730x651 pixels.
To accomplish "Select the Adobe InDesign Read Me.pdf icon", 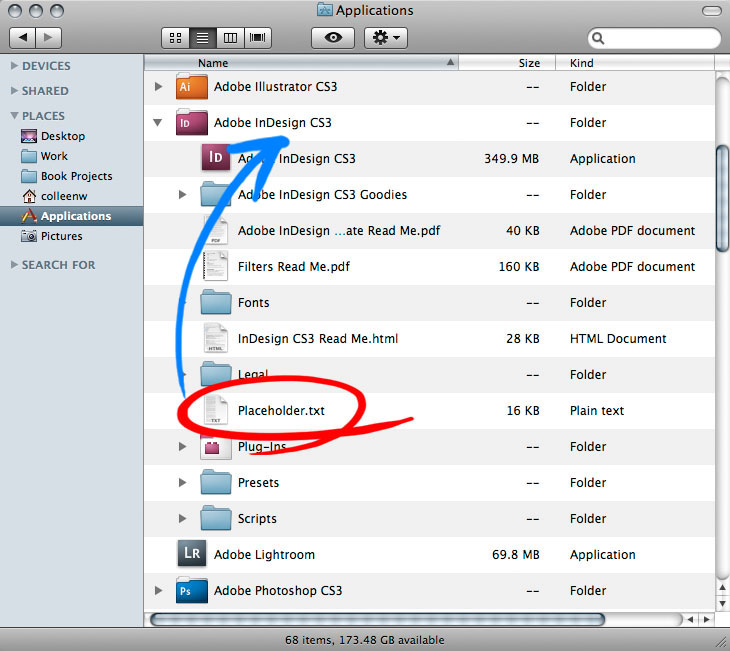I will click(216, 231).
